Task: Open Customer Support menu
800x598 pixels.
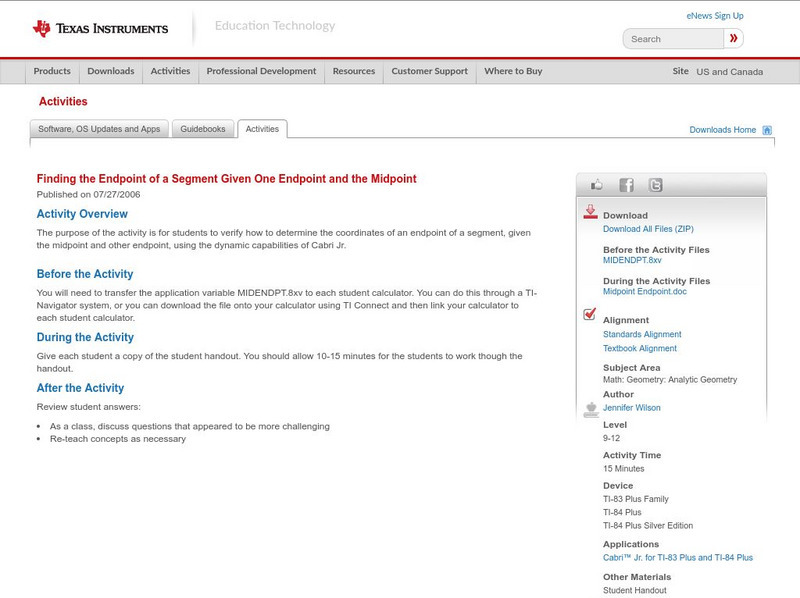Action: tap(430, 71)
